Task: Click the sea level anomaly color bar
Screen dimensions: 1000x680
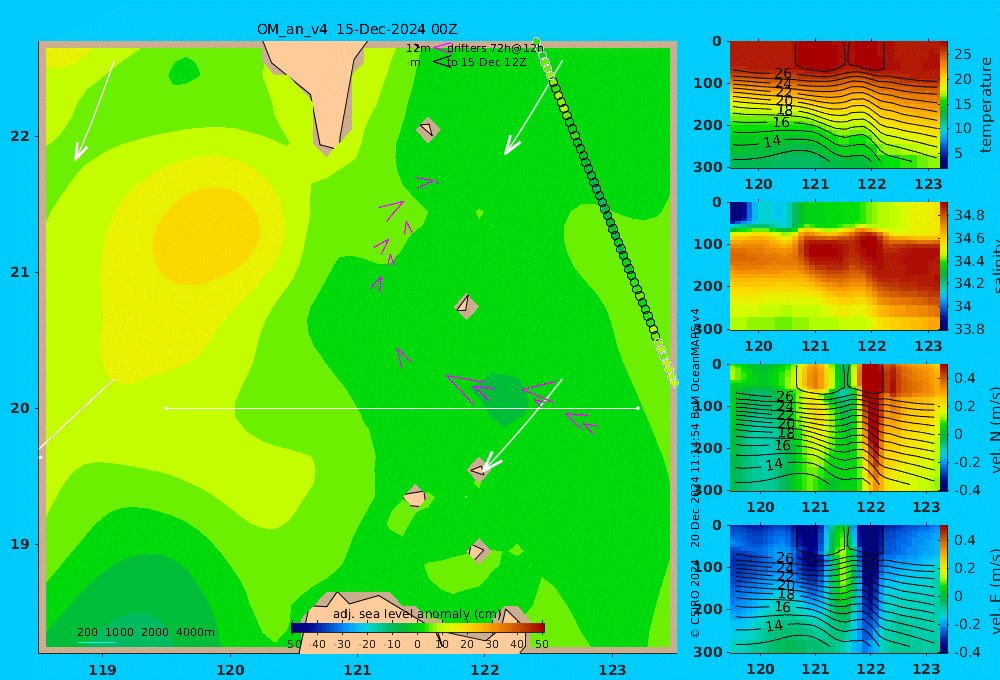Action: [418, 628]
